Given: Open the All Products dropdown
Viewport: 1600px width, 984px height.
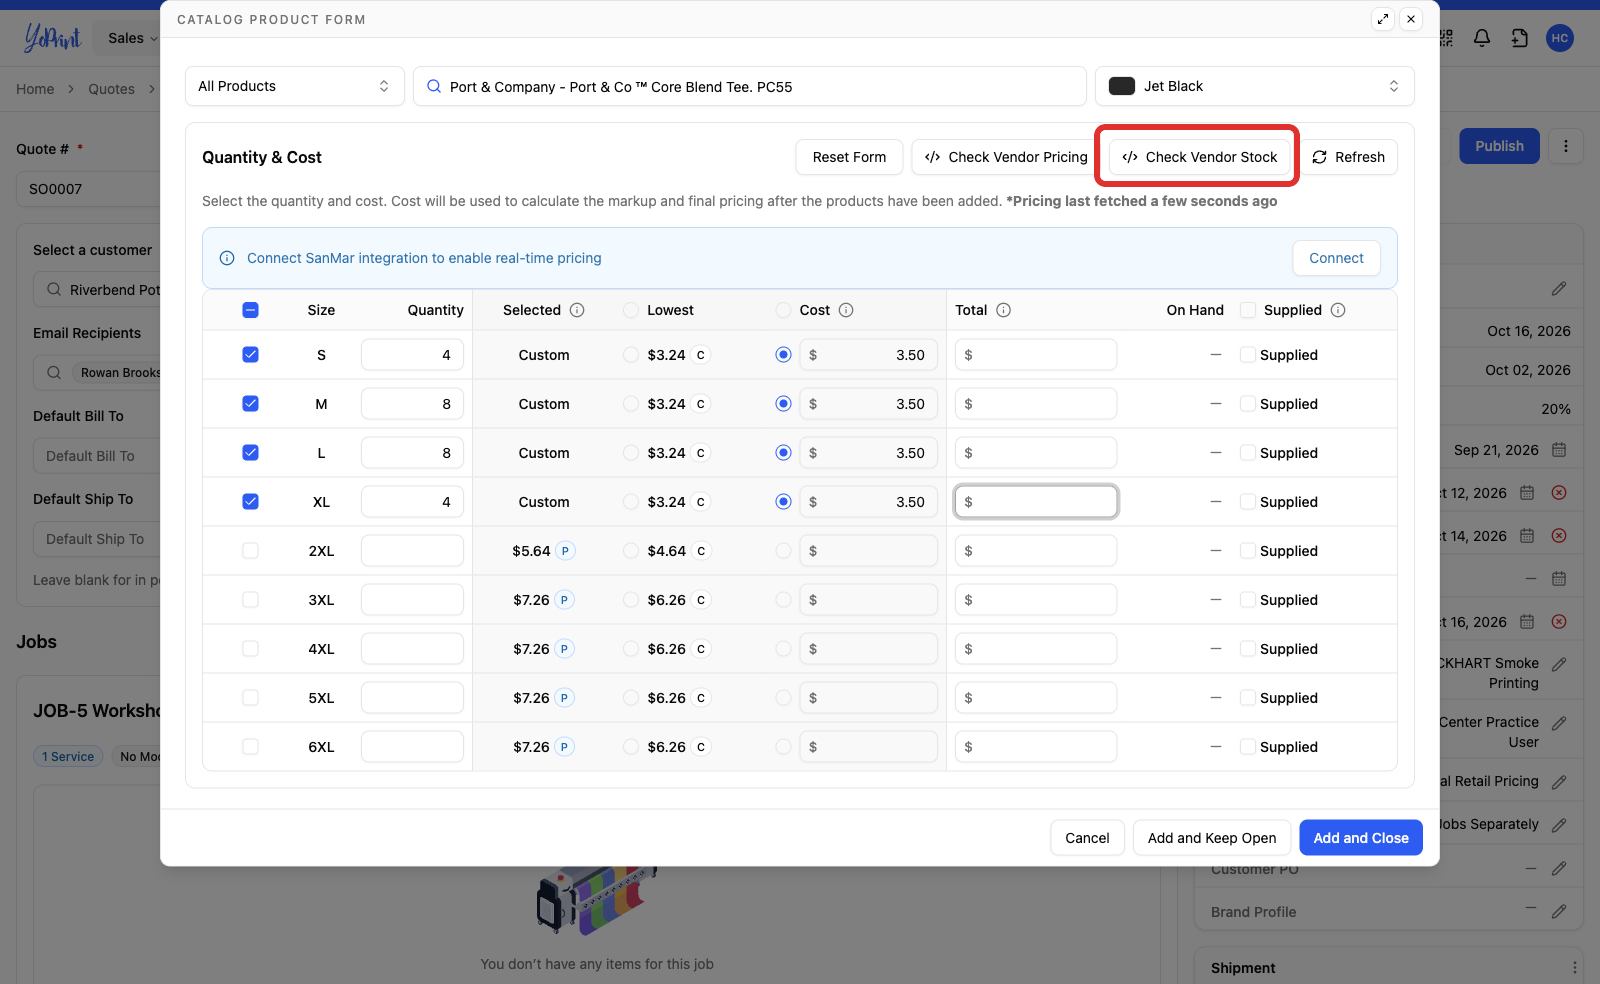Looking at the screenshot, I should (x=295, y=86).
